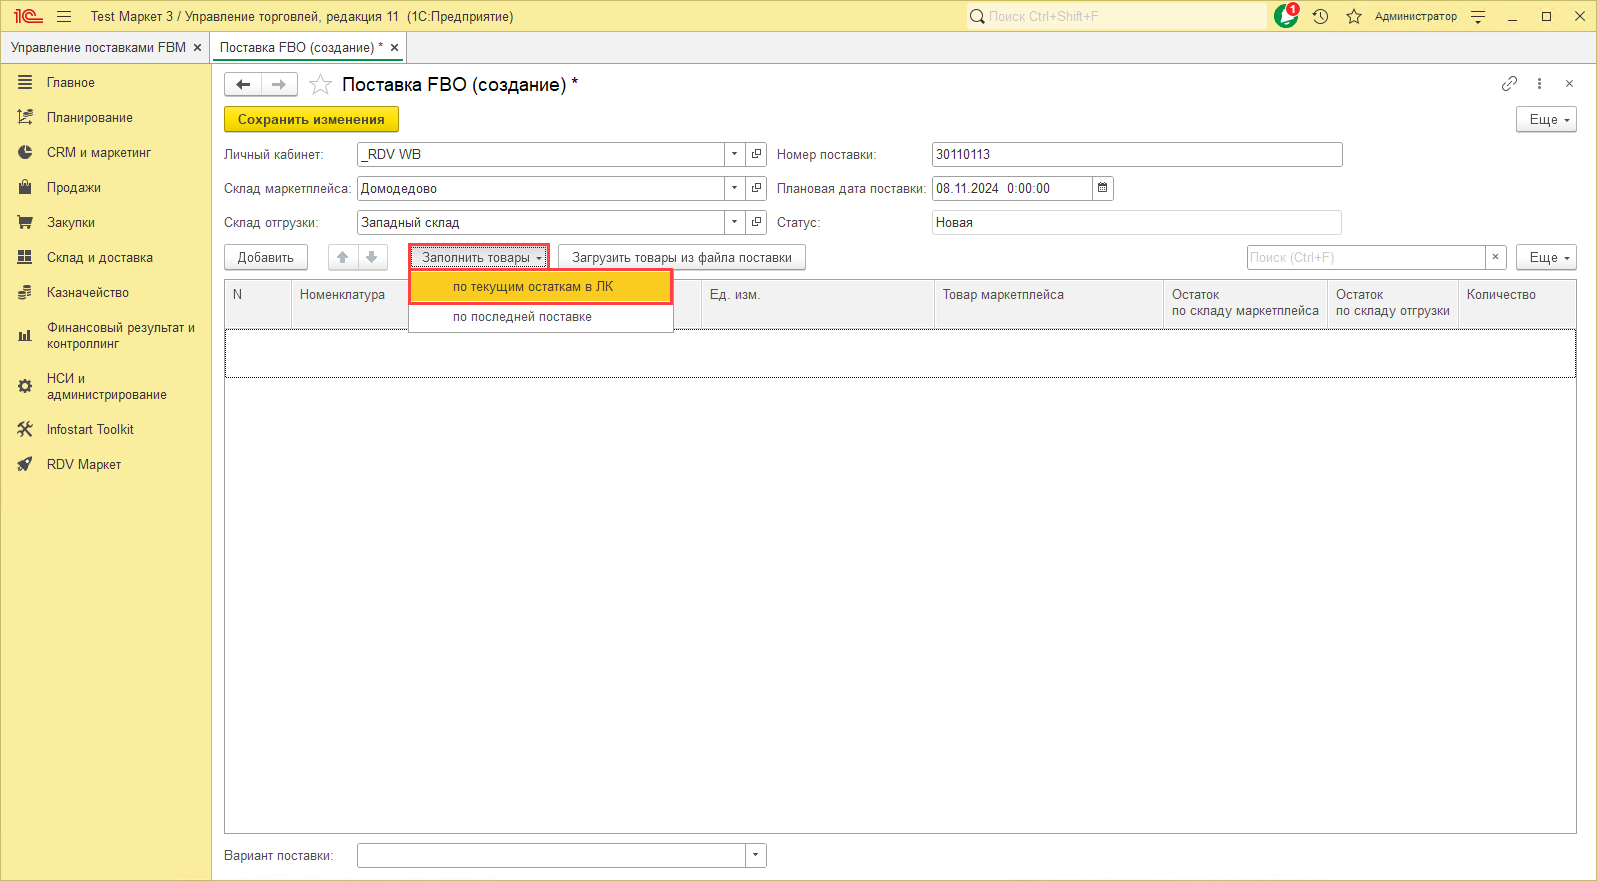Open calendar picker for Плановая дата поставки
Viewport: 1597px width, 881px height.
[x=1102, y=188]
